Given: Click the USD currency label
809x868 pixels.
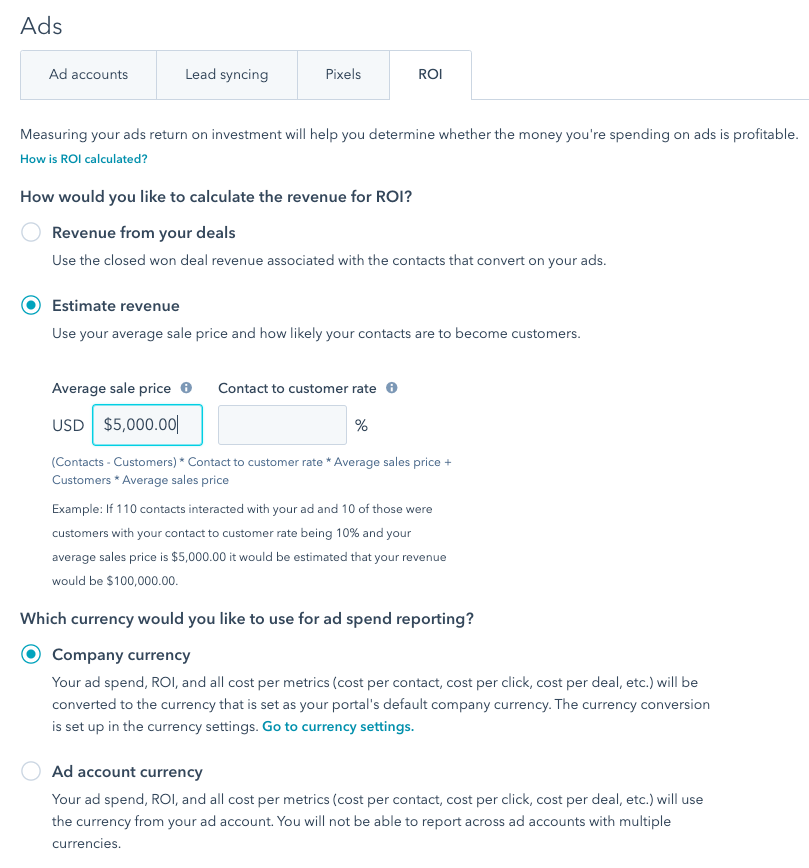Looking at the screenshot, I should coord(68,426).
